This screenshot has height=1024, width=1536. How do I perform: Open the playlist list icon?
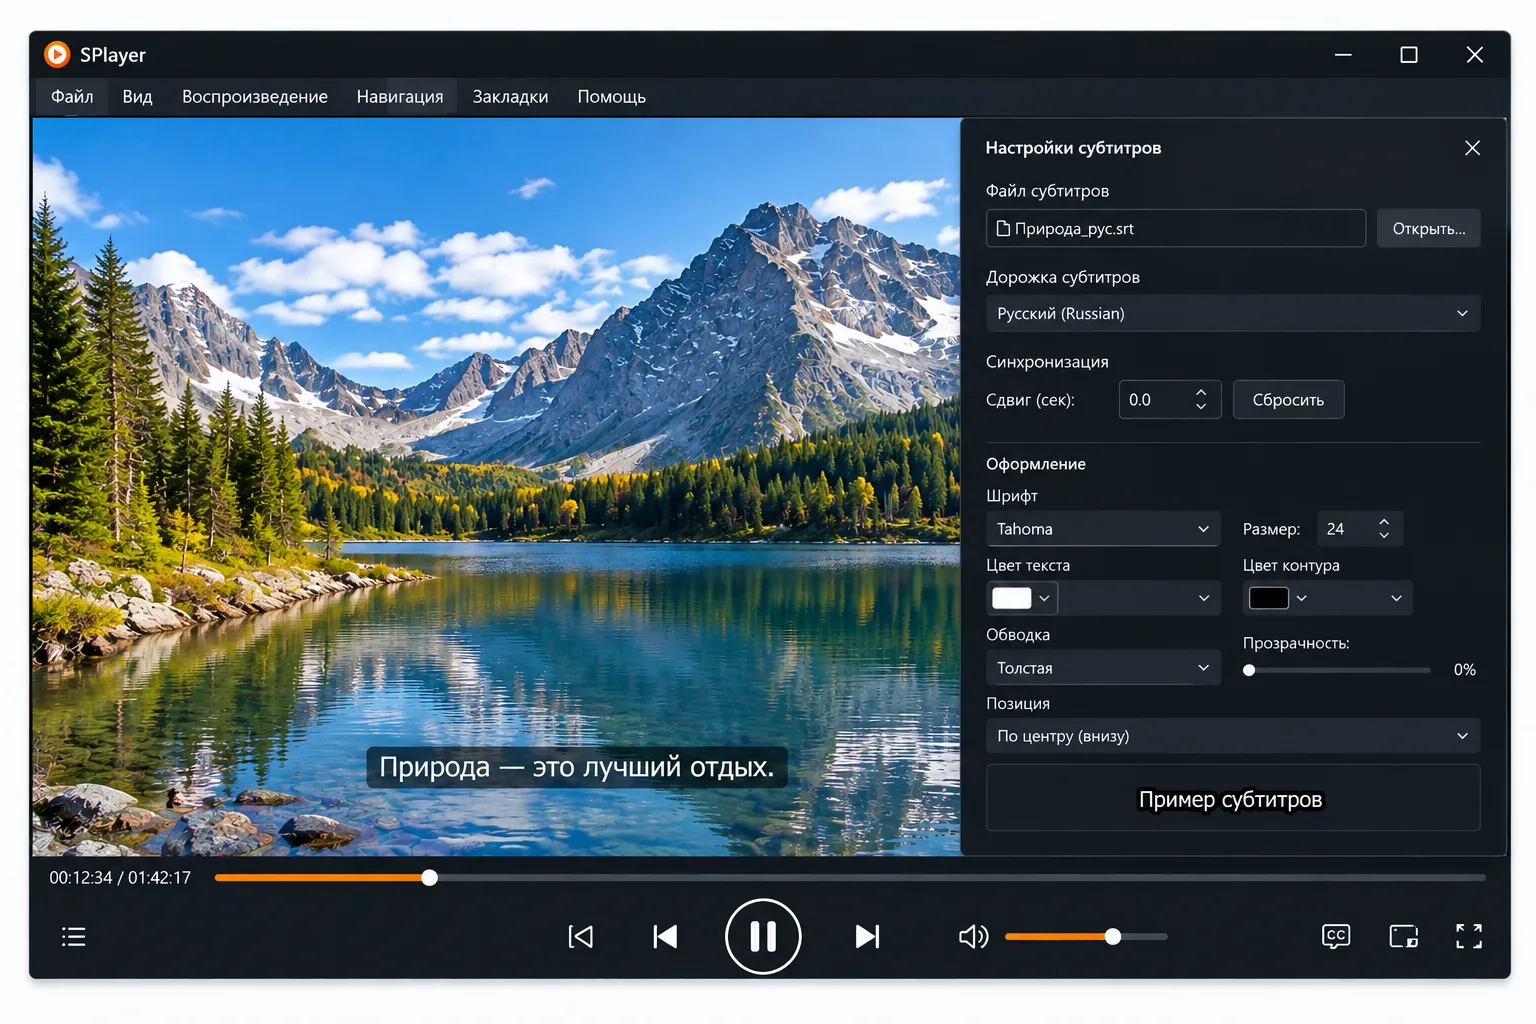click(x=73, y=937)
